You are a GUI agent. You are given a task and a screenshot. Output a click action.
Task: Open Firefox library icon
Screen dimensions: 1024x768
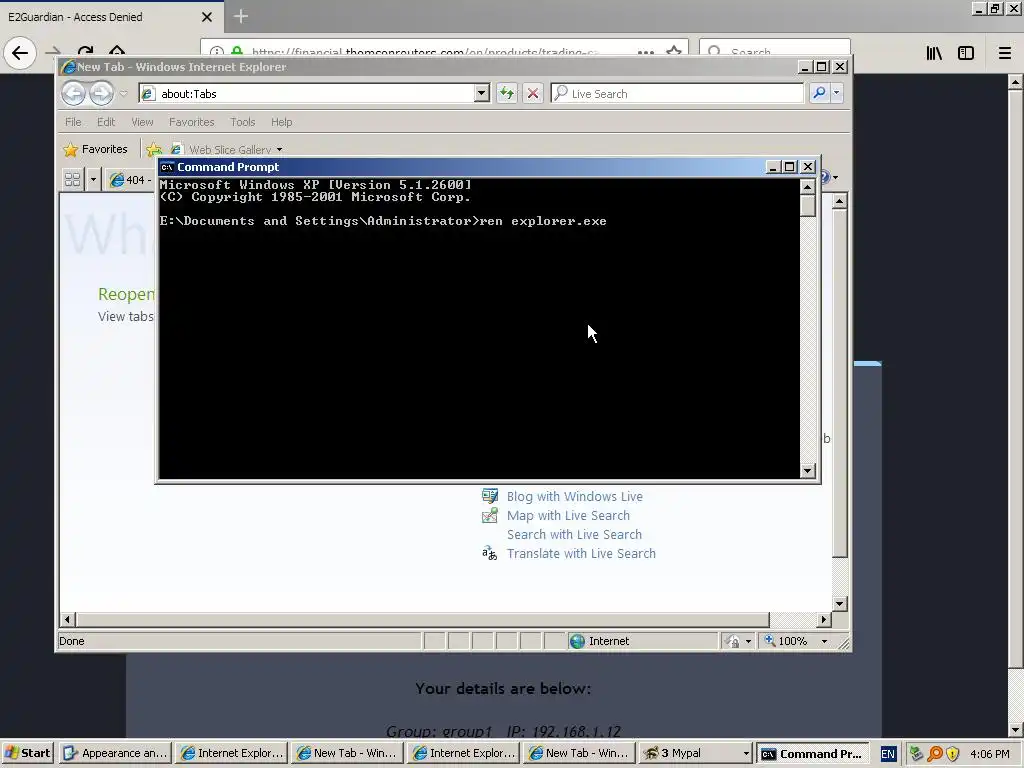pos(934,53)
